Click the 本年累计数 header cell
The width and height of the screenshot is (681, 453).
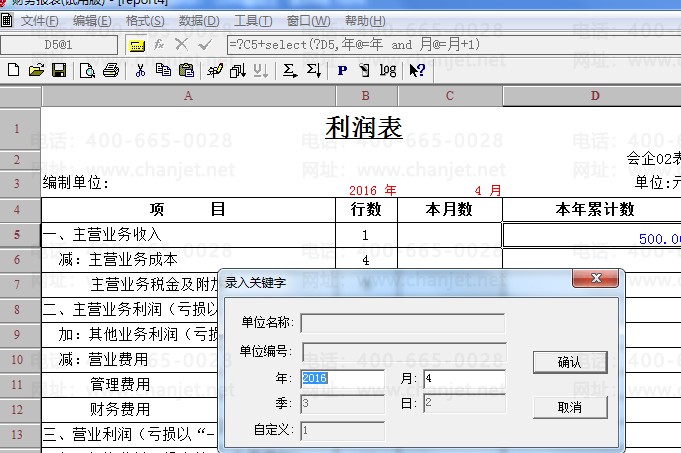point(592,210)
